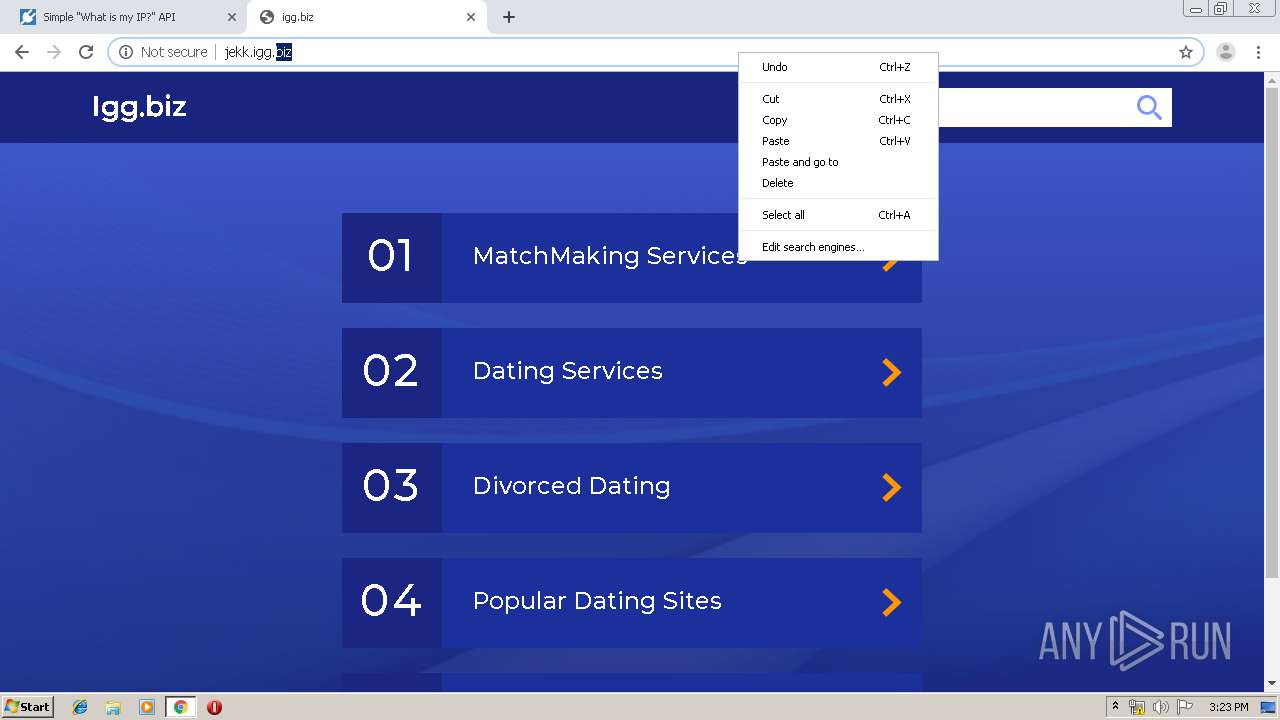Click the 03 number block
The width and height of the screenshot is (1280, 720).
(x=392, y=488)
